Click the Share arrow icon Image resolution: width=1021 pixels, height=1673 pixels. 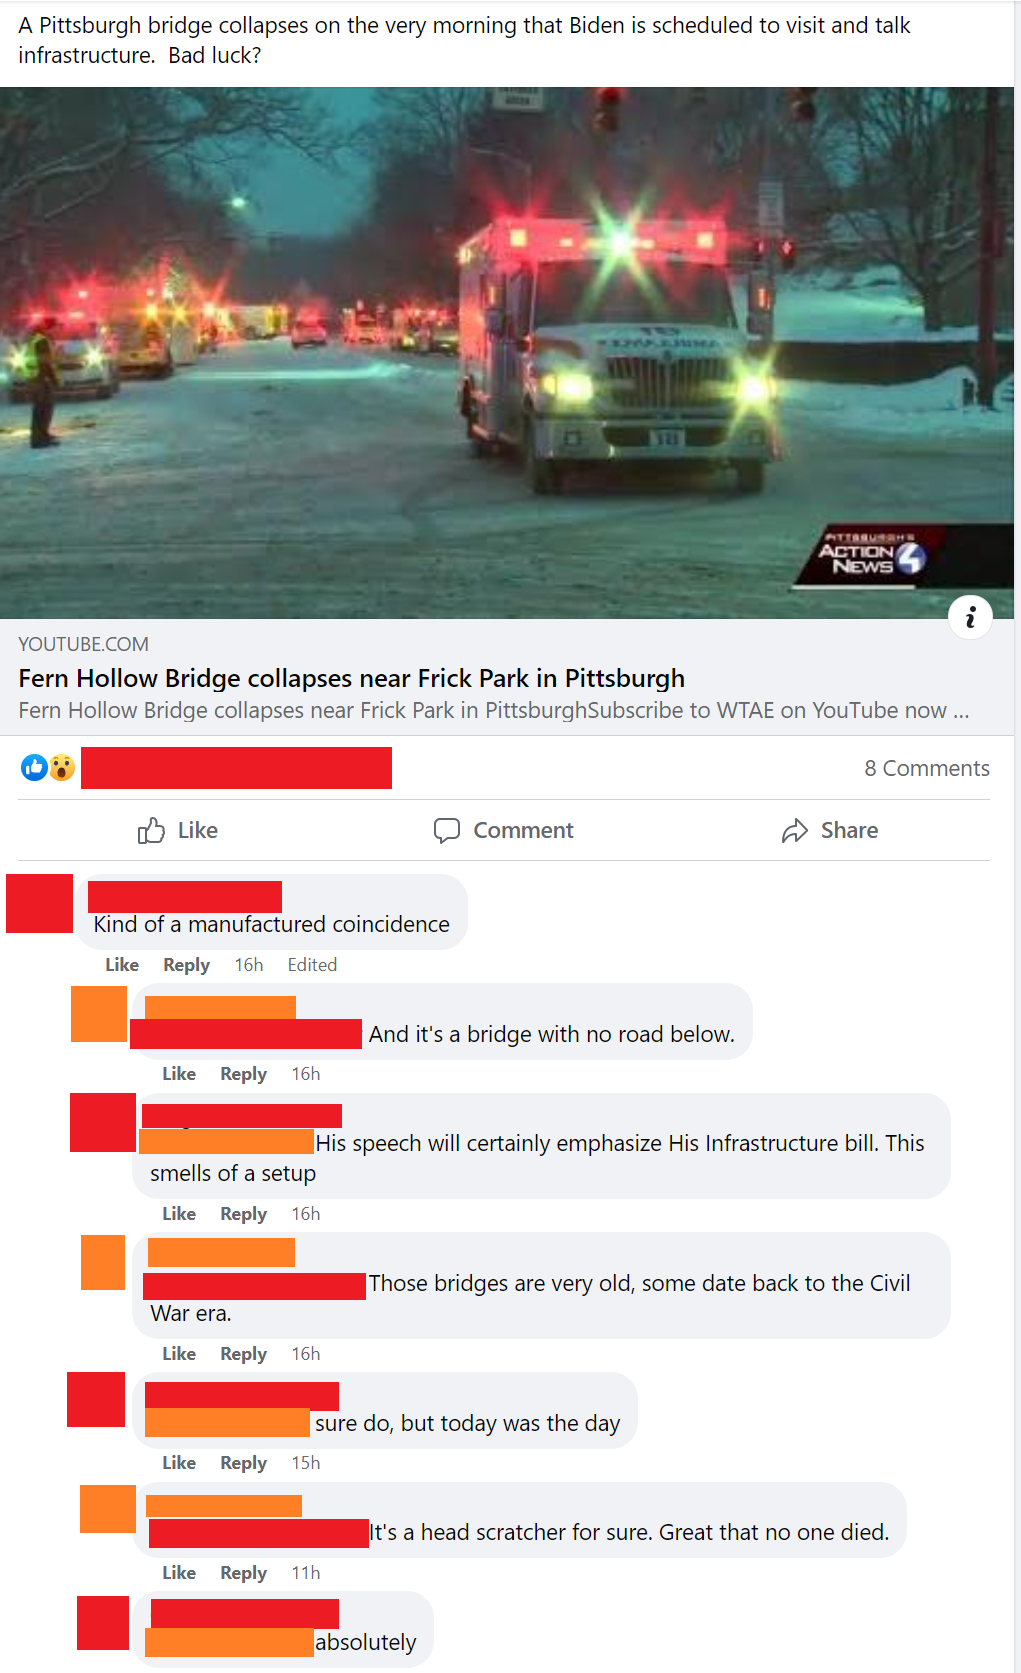[795, 831]
